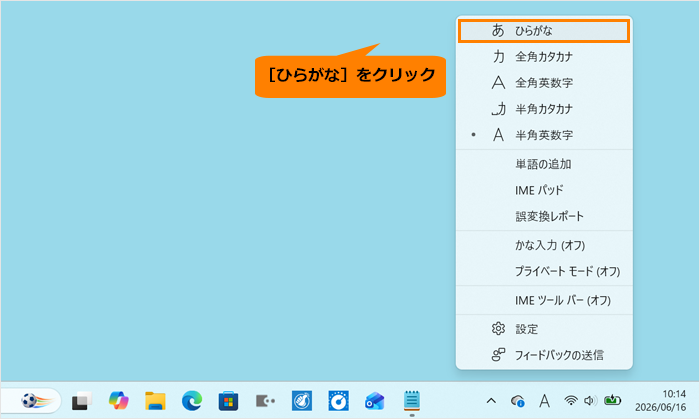This screenshot has width=700, height=419.
Task: Launch Outlook from taskbar
Action: 375,401
